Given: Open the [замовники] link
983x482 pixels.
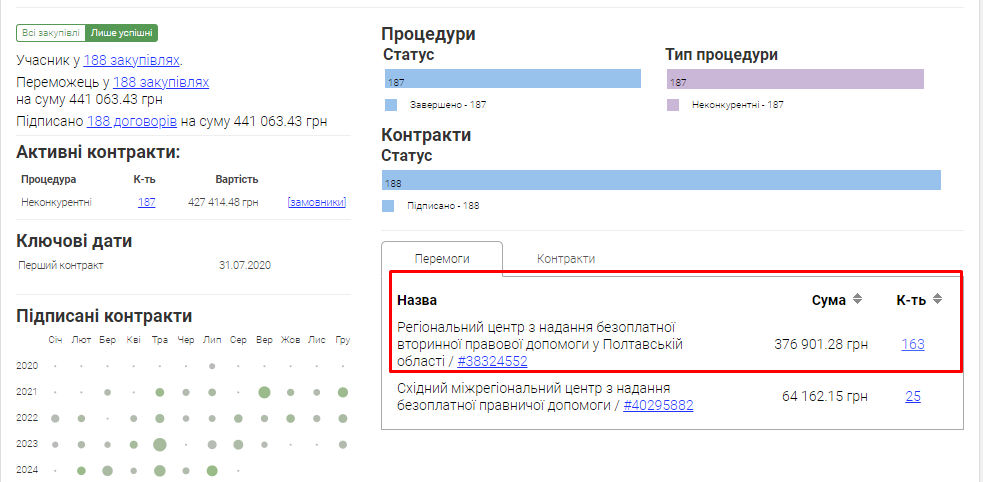Looking at the screenshot, I should (x=316, y=202).
